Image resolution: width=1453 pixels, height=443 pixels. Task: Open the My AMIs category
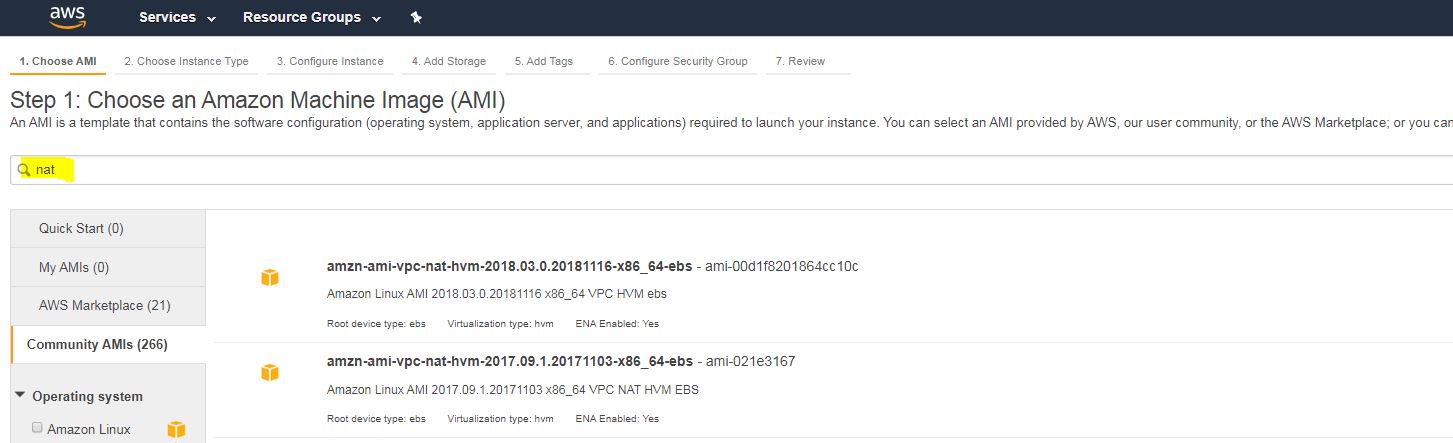74,267
